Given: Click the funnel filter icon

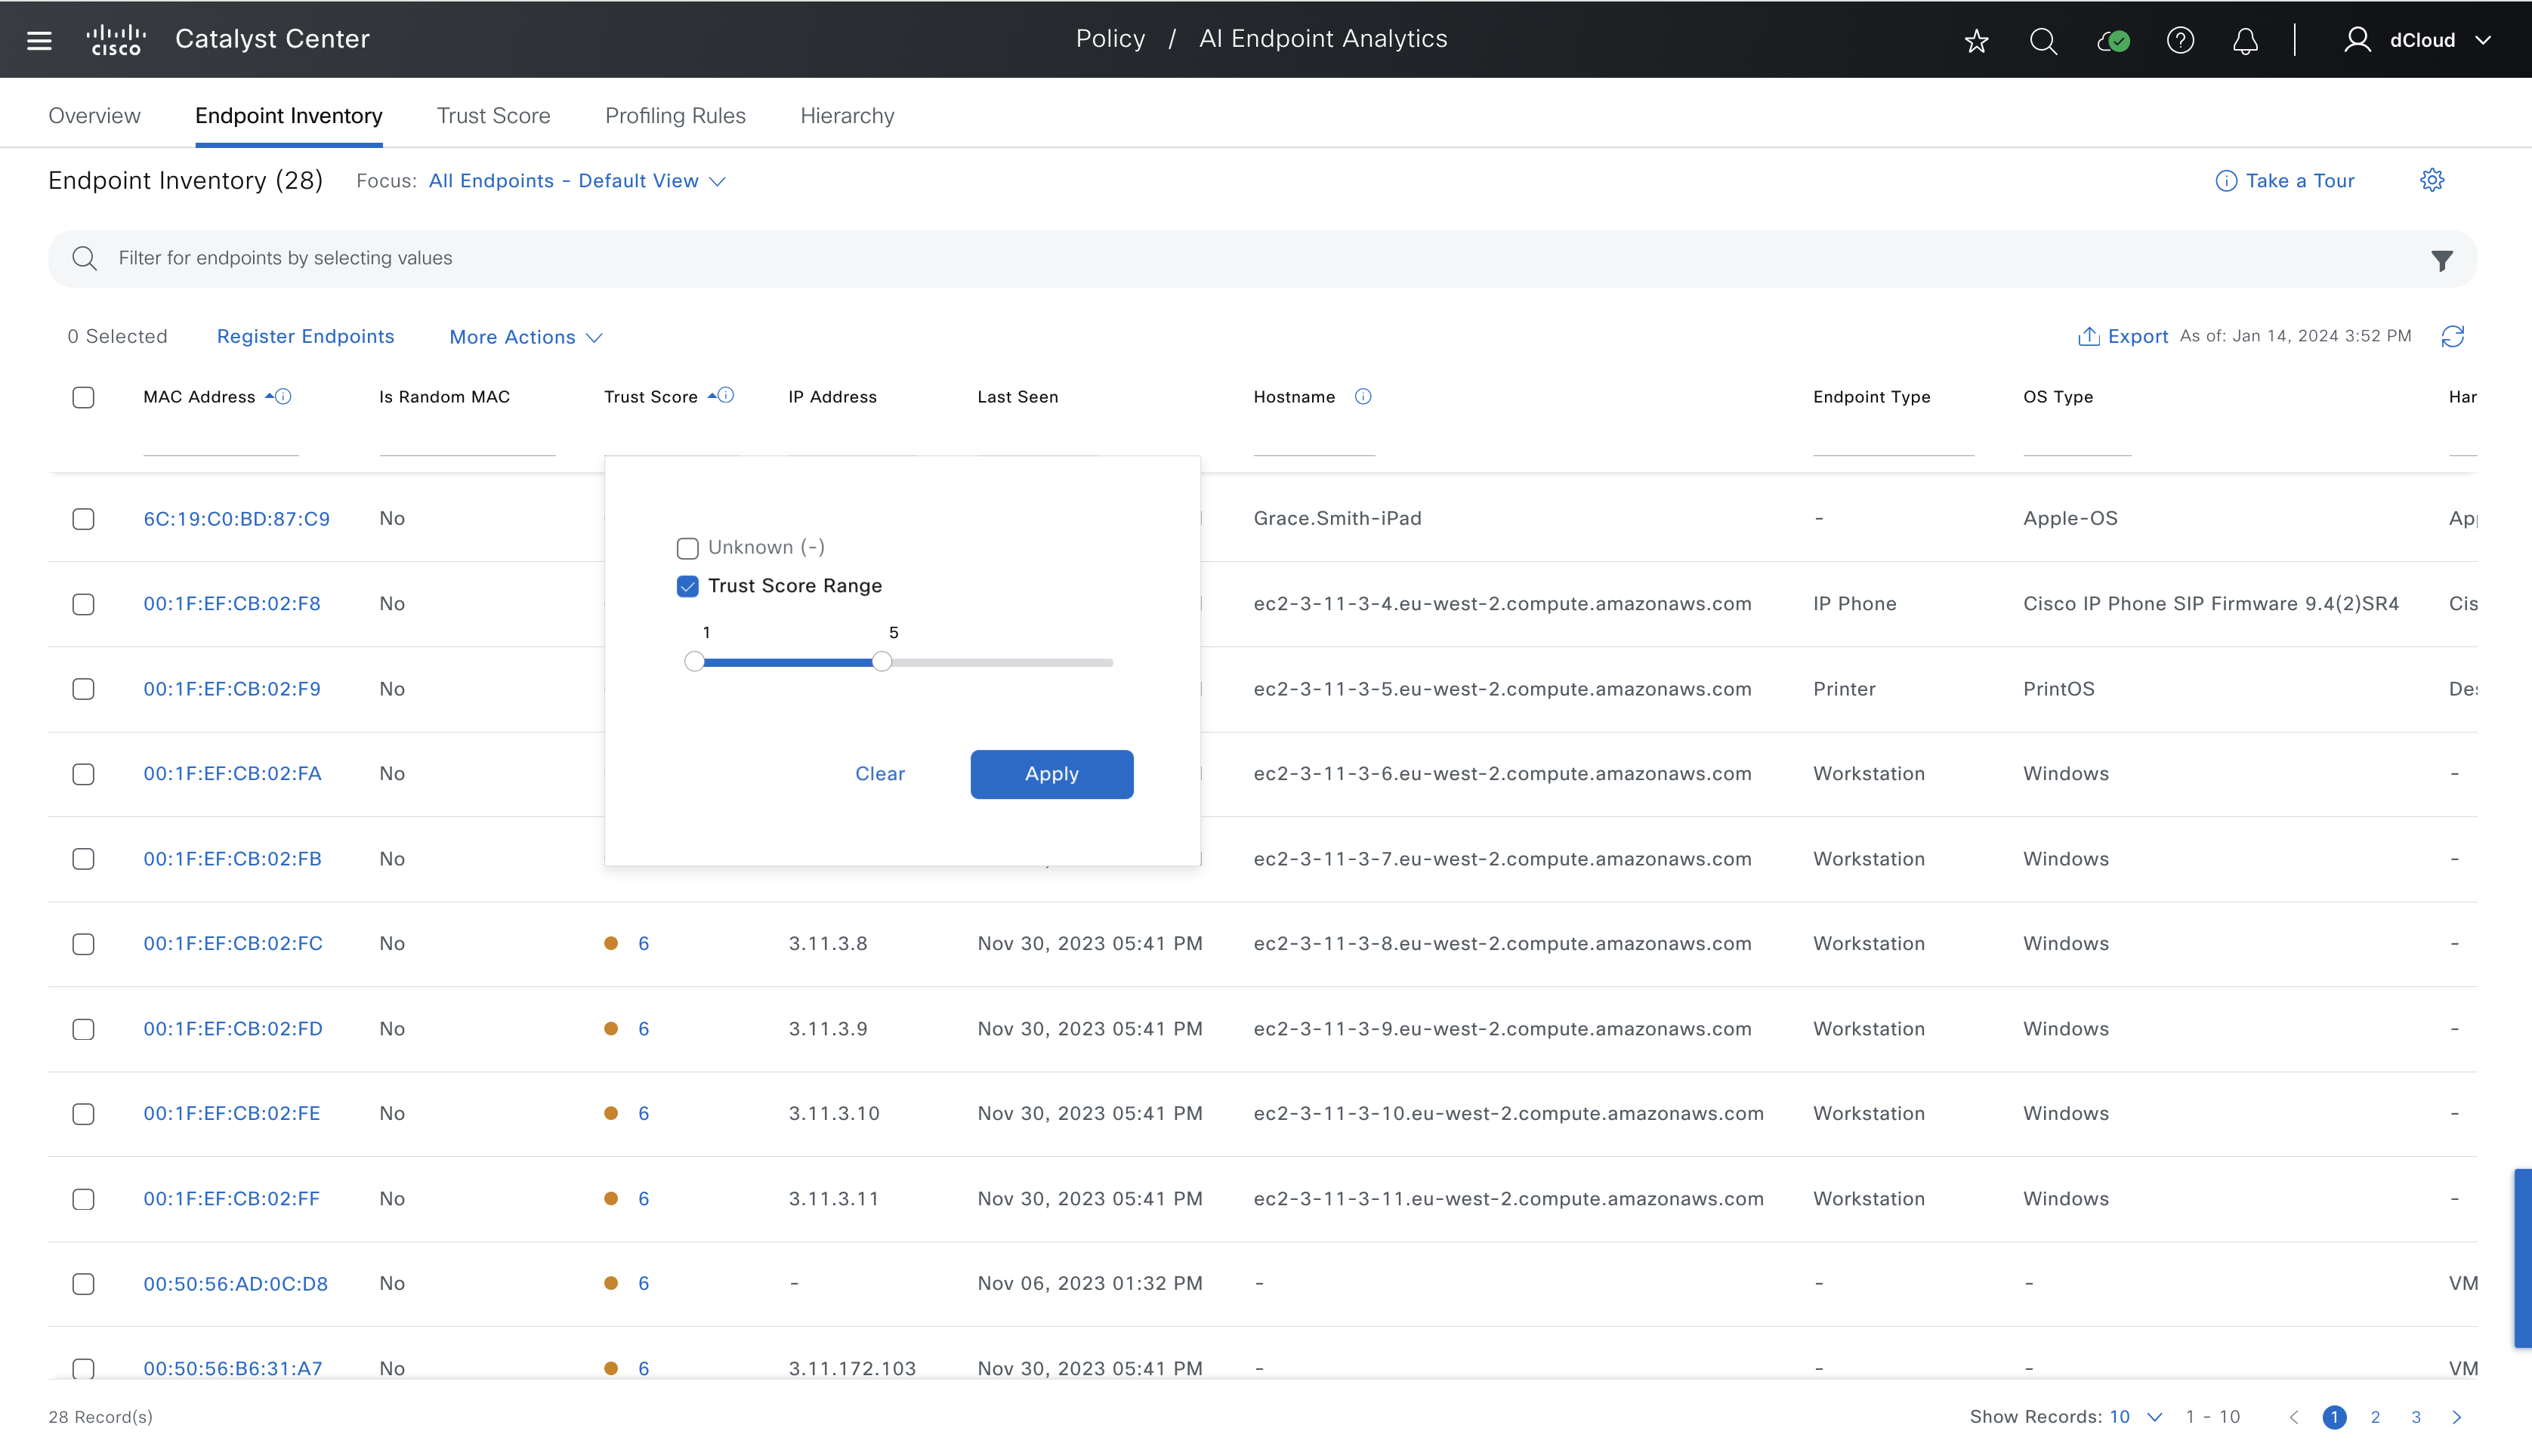Looking at the screenshot, I should (x=2442, y=260).
